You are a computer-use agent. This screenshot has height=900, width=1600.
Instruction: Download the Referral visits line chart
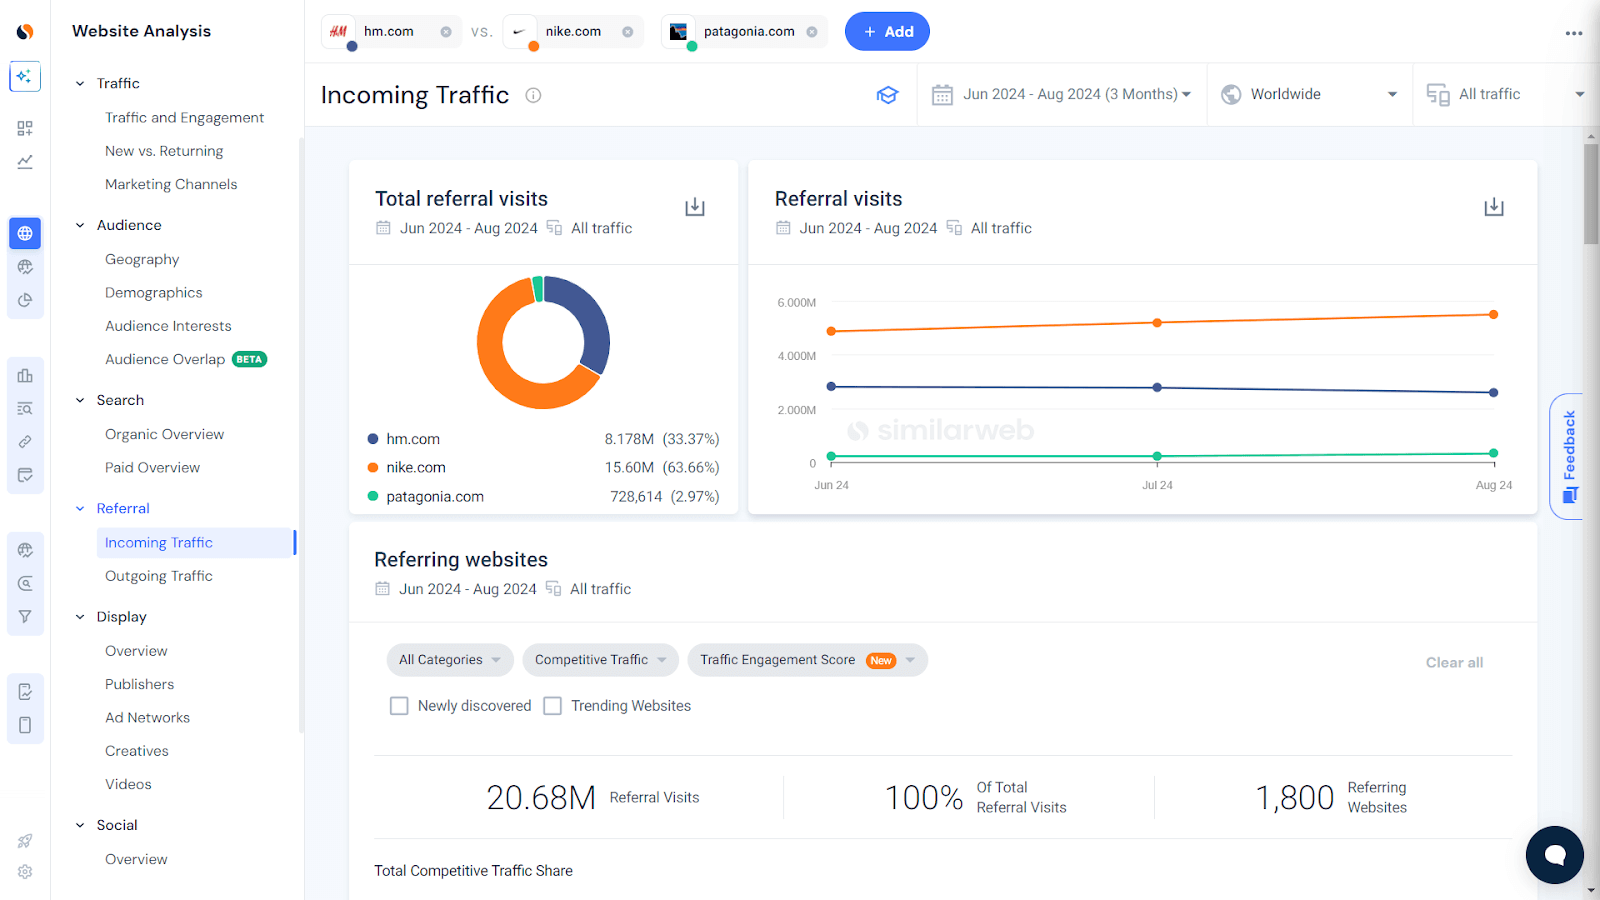pos(1493,207)
